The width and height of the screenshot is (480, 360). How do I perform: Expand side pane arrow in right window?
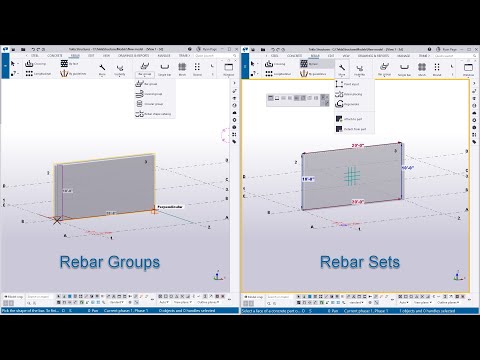(x=475, y=83)
